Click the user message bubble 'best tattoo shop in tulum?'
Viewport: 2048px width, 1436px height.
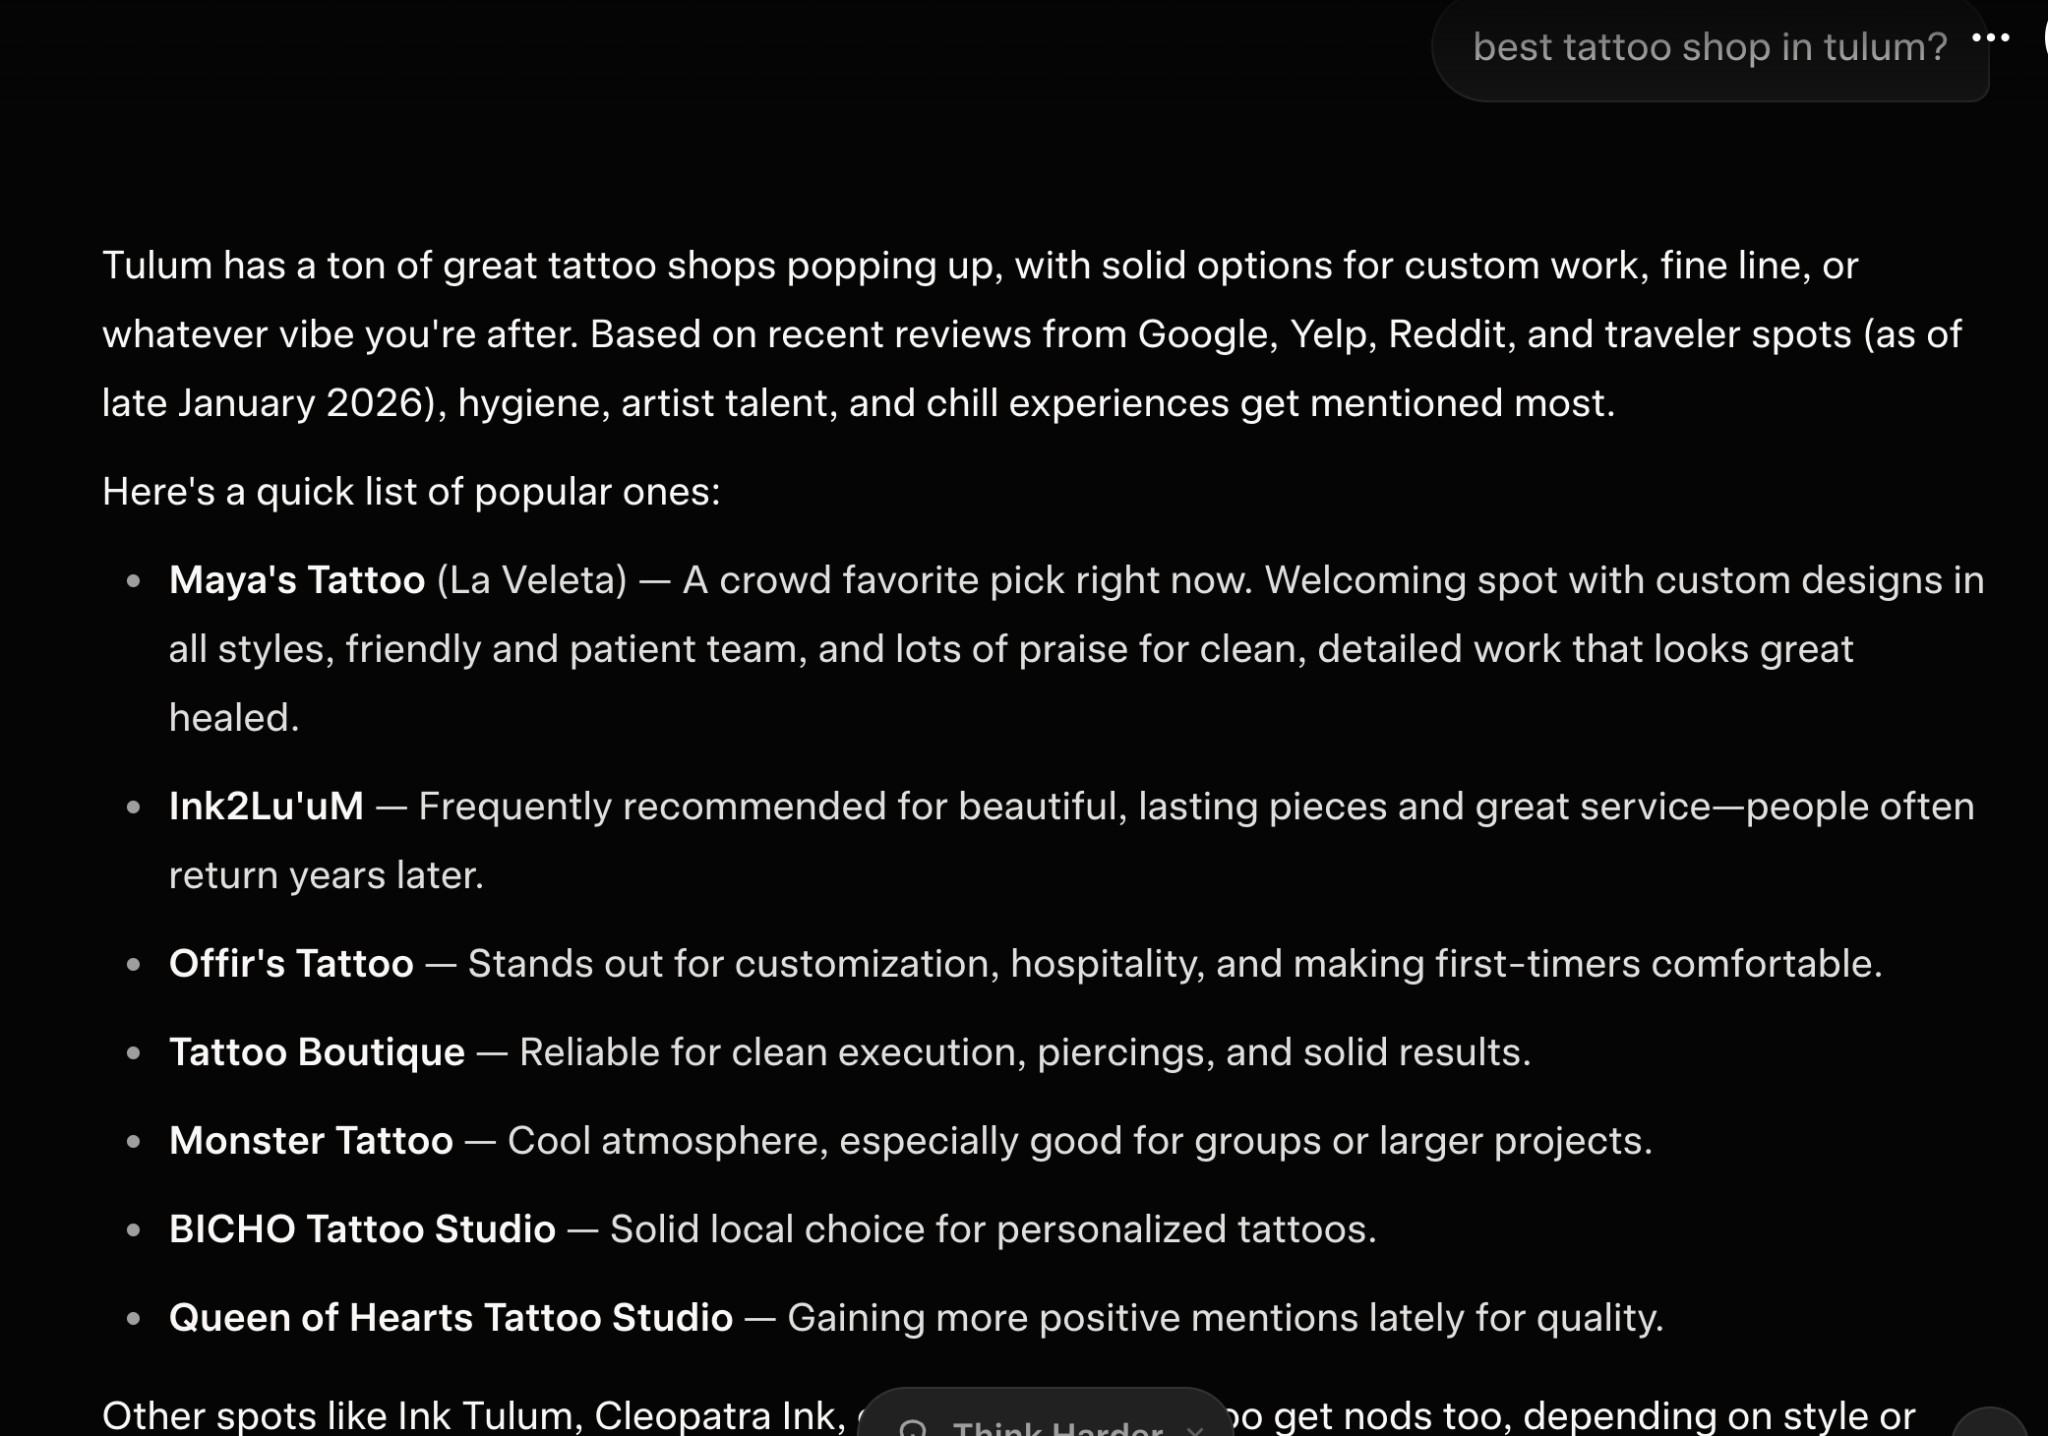click(1710, 46)
